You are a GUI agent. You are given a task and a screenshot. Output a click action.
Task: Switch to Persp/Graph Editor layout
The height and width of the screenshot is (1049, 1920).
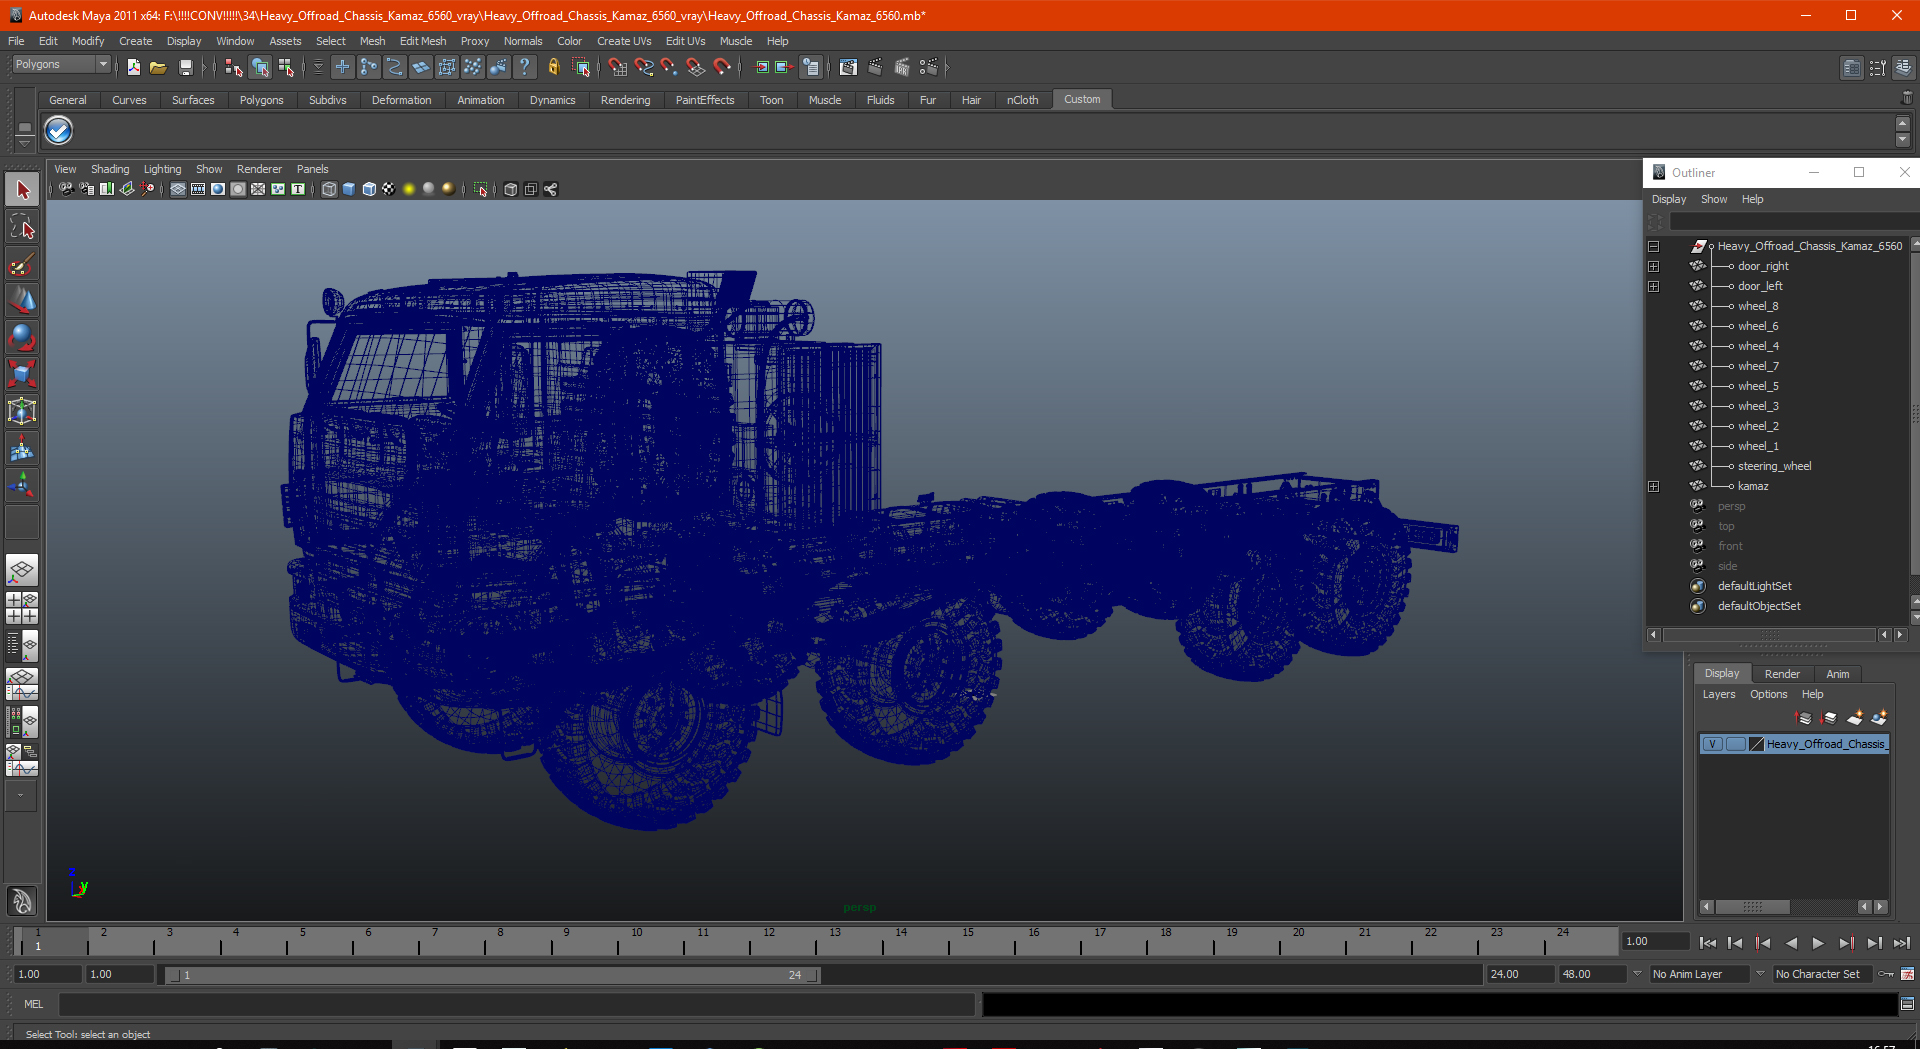(22, 684)
